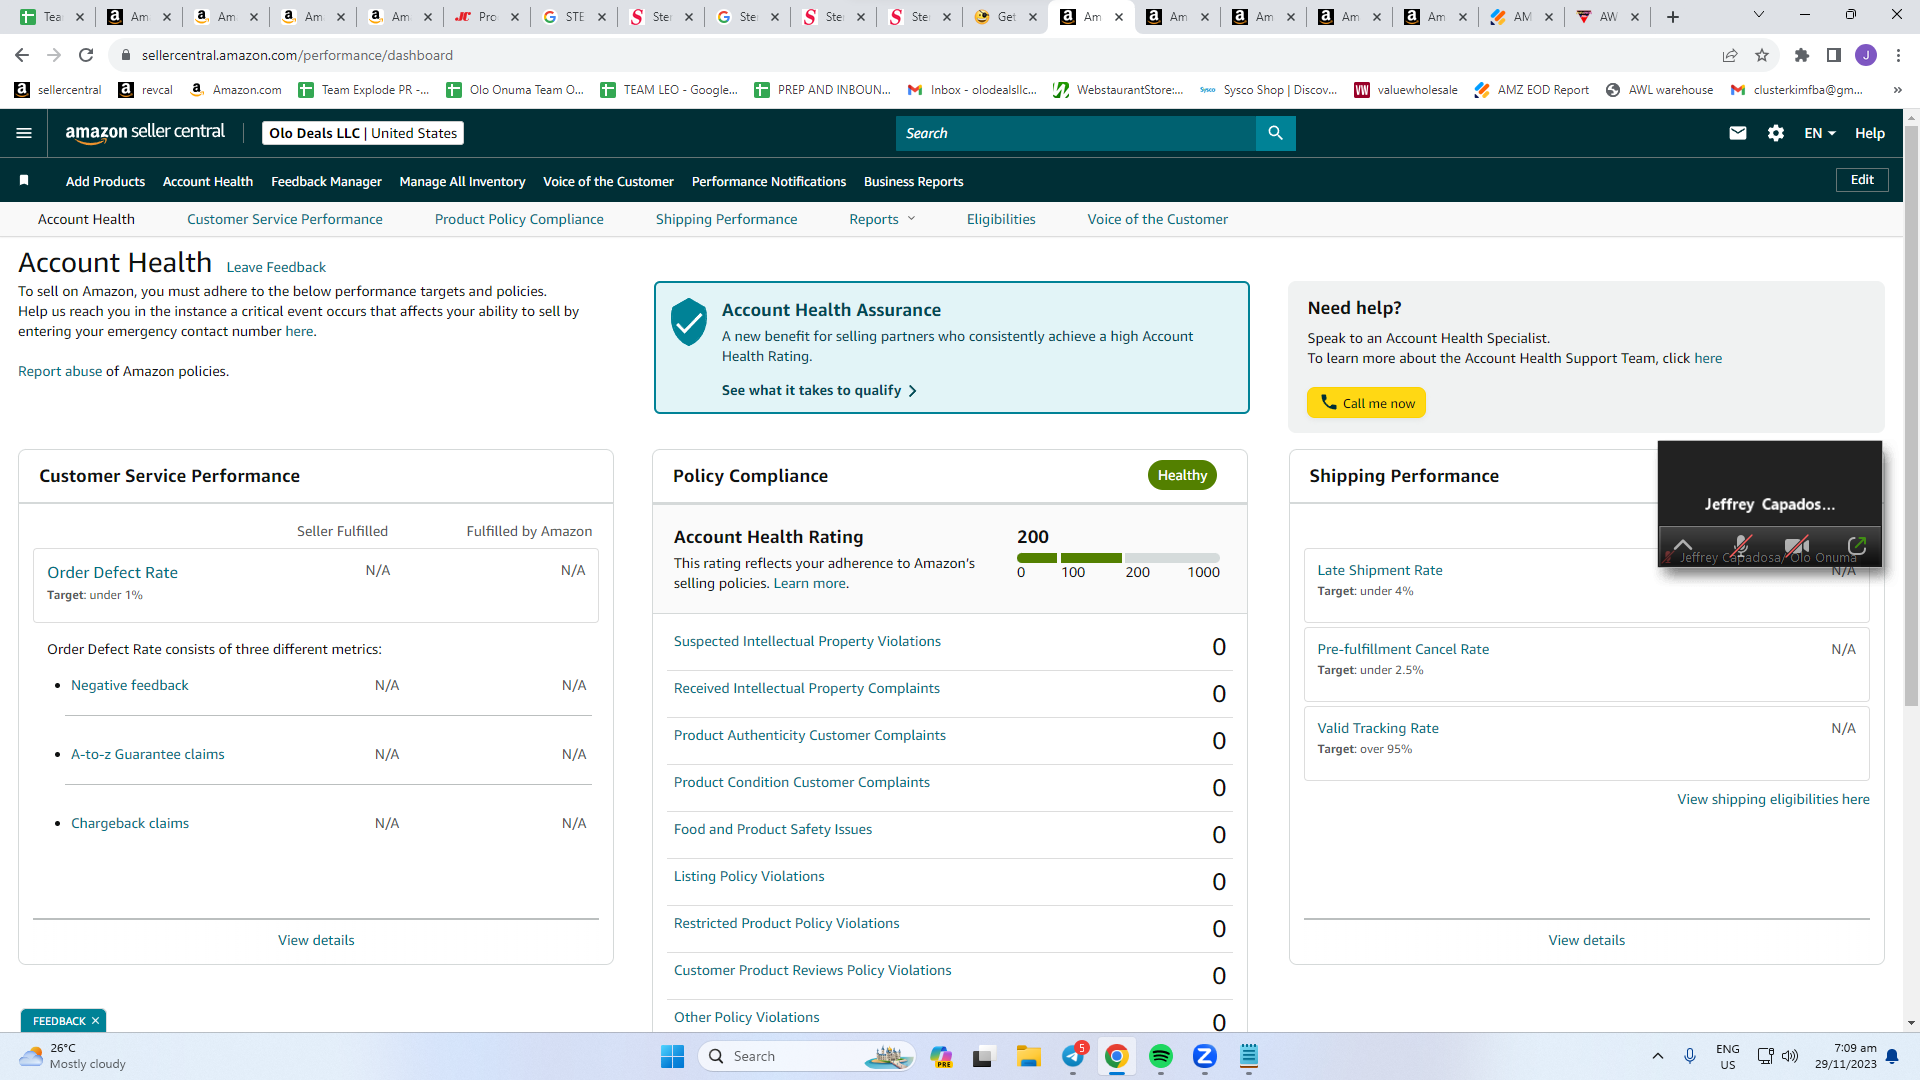This screenshot has height=1080, width=1920.
Task: Open Spotify from the taskbar
Action: [1161, 1056]
